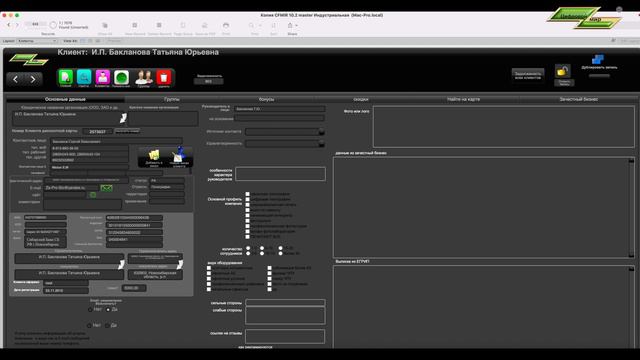Select Да radio in upper Нет/Да pair
This screenshot has height=360, width=640.
pos(108,310)
